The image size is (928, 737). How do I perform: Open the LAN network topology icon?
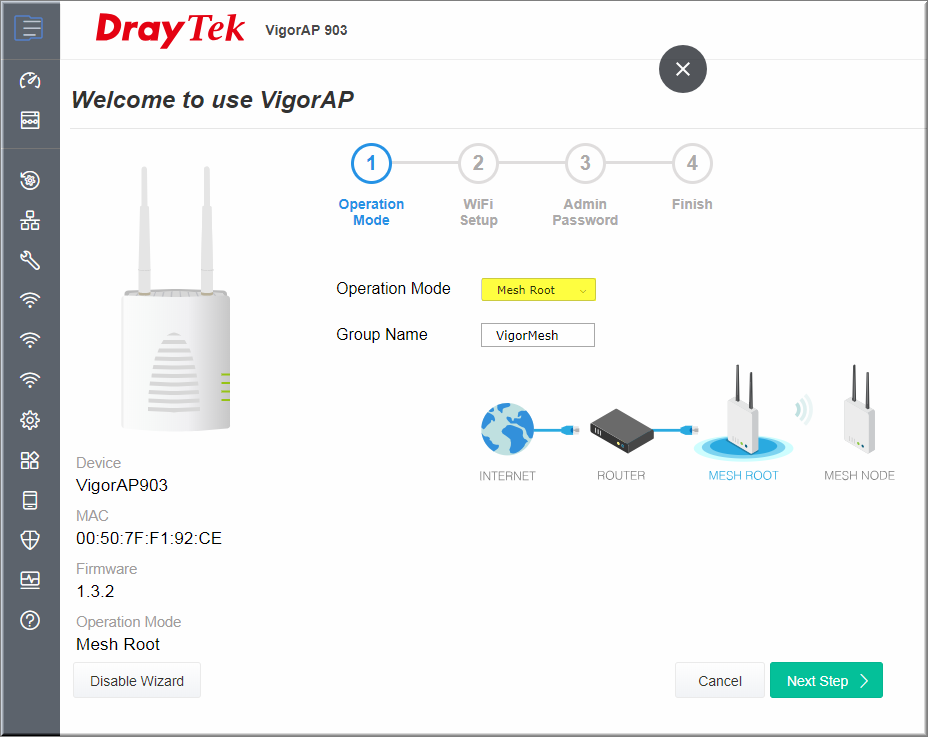coord(30,220)
